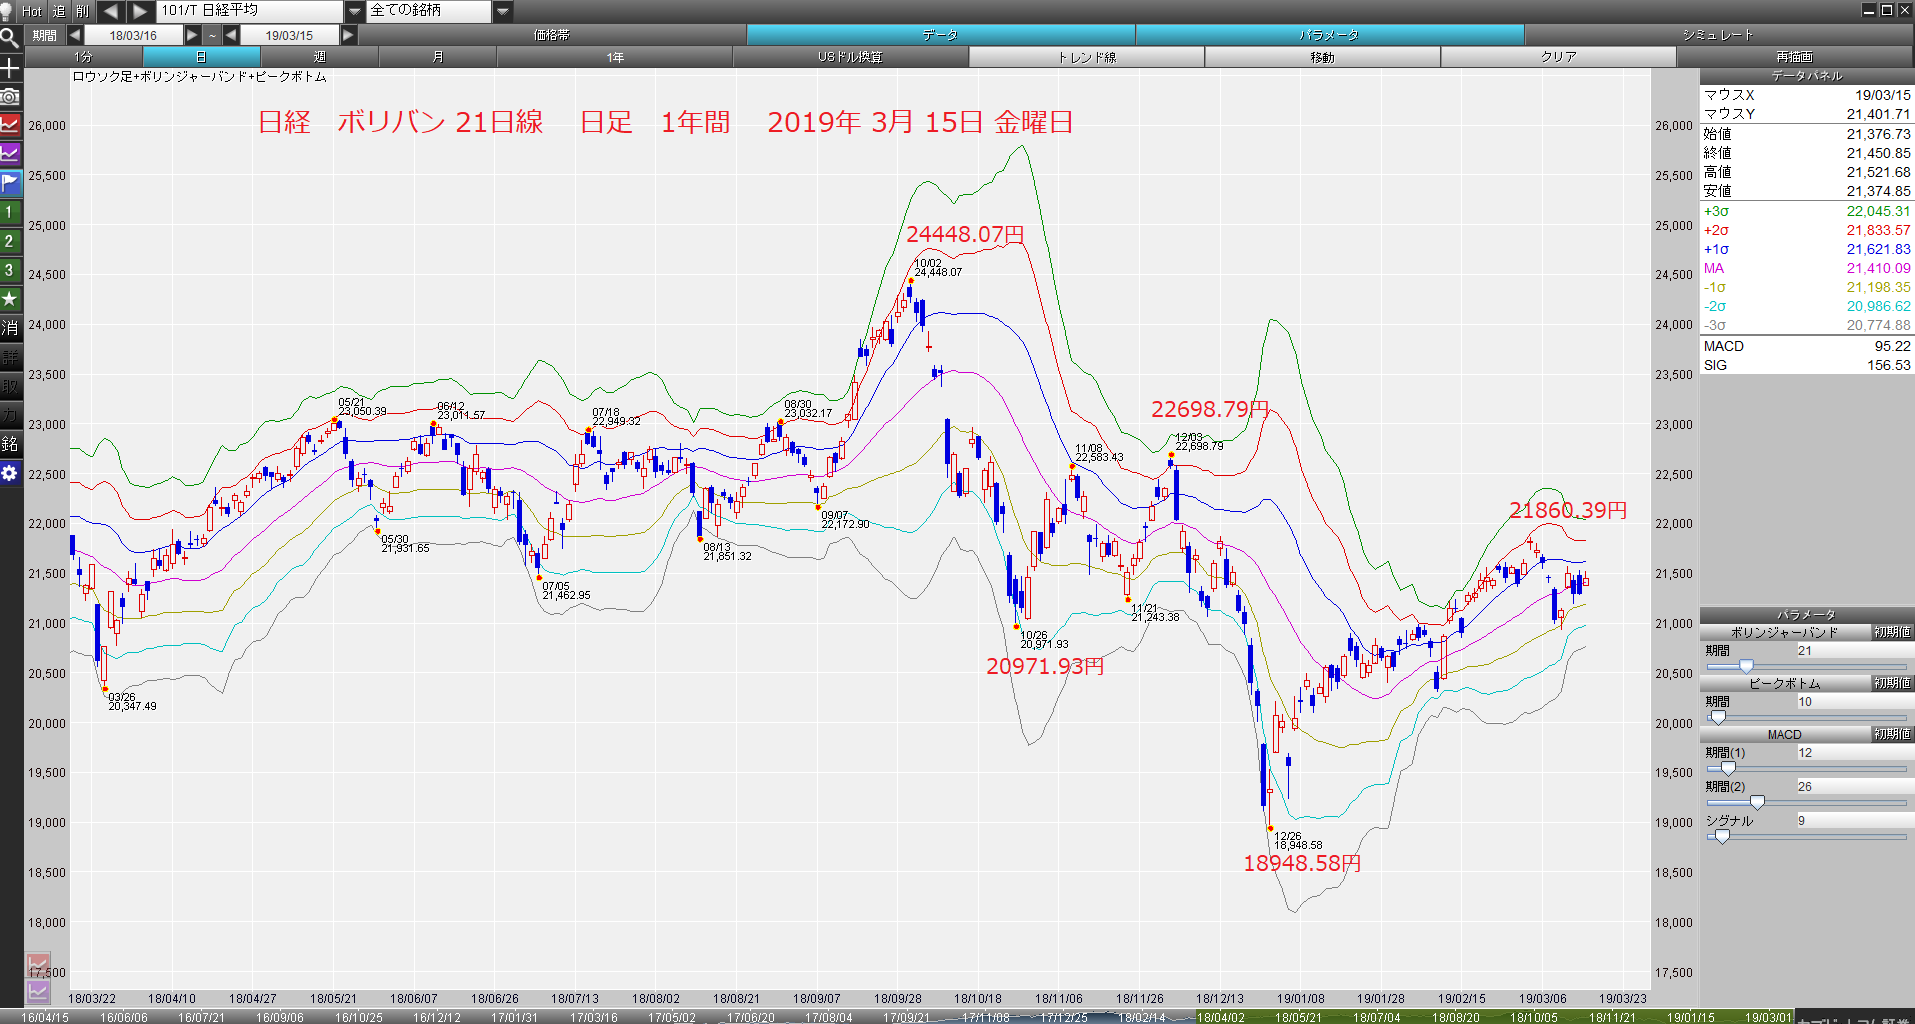
Task: Click the 取 sidebar button
Action: click(x=10, y=386)
